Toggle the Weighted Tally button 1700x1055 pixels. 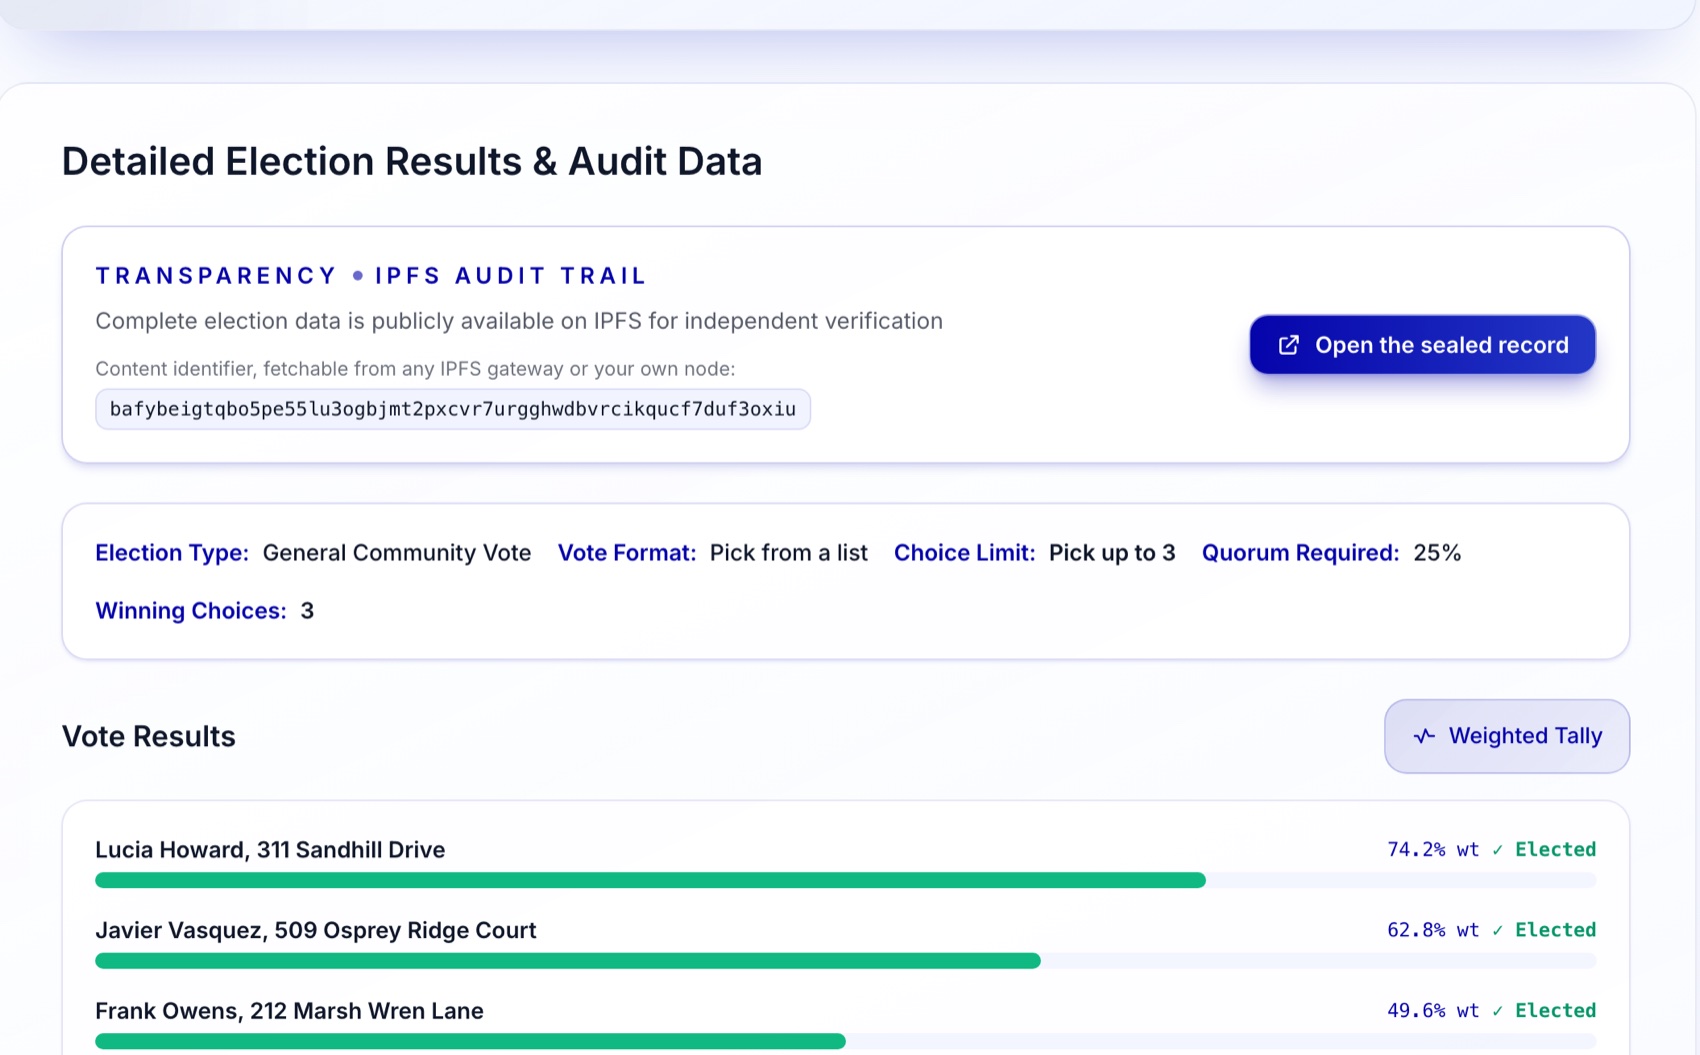pyautogui.click(x=1507, y=736)
